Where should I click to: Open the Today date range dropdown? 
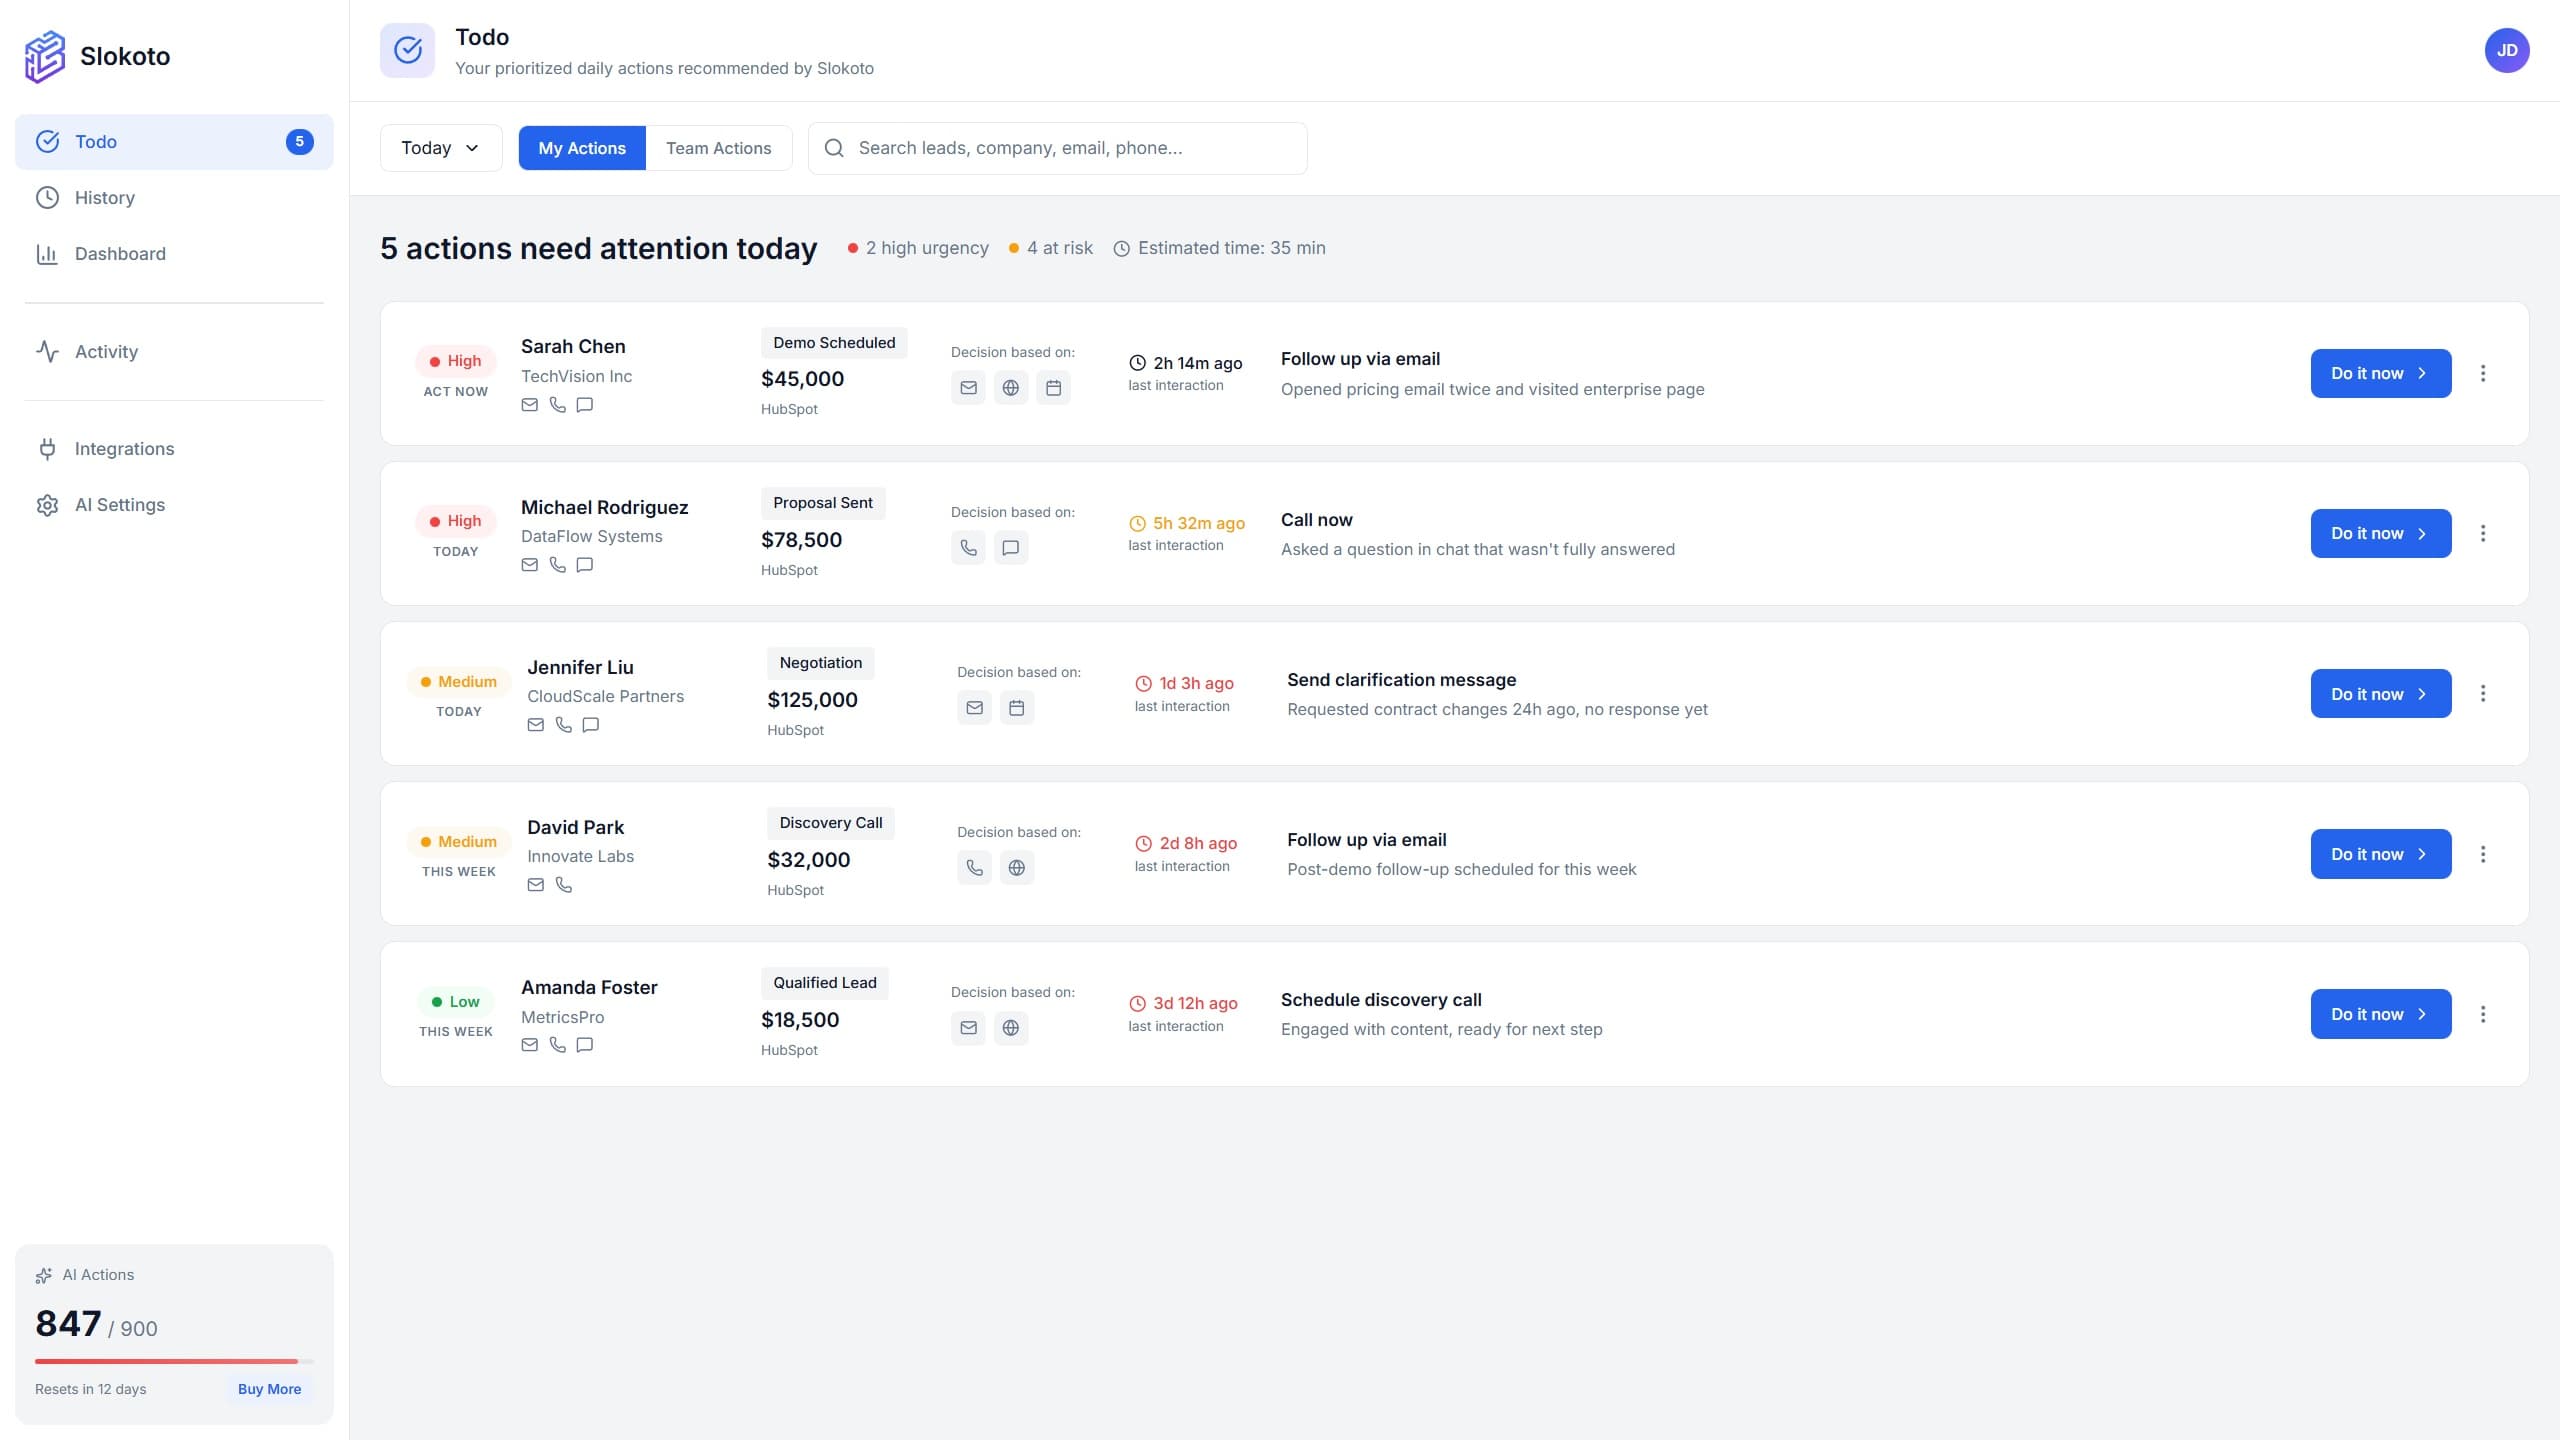tap(440, 147)
